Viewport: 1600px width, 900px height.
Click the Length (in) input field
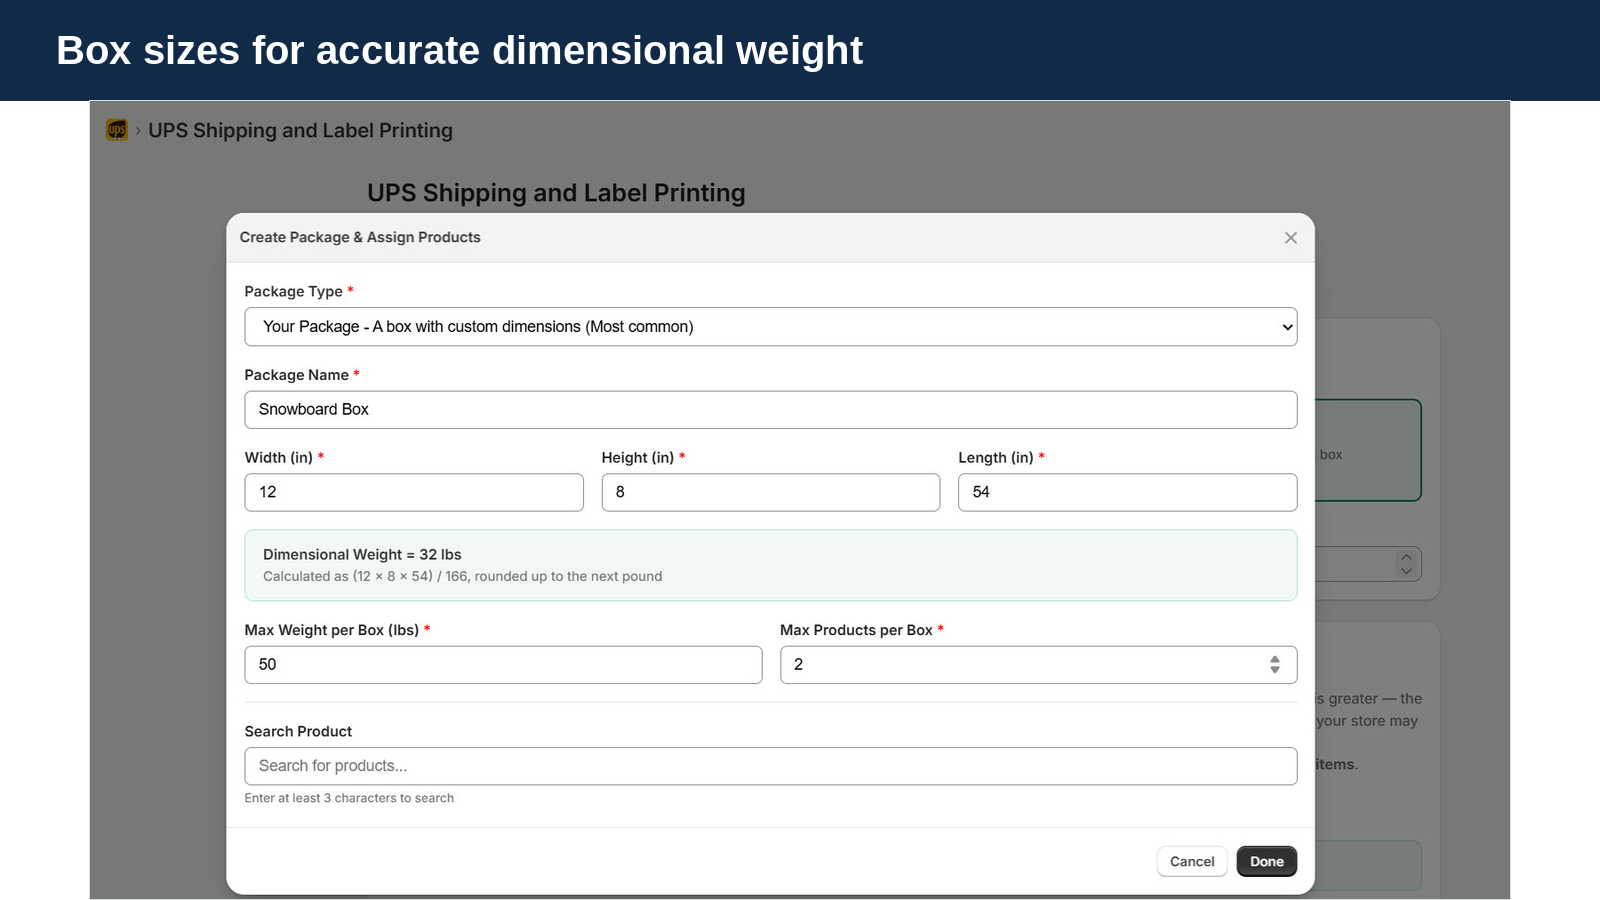pos(1128,492)
